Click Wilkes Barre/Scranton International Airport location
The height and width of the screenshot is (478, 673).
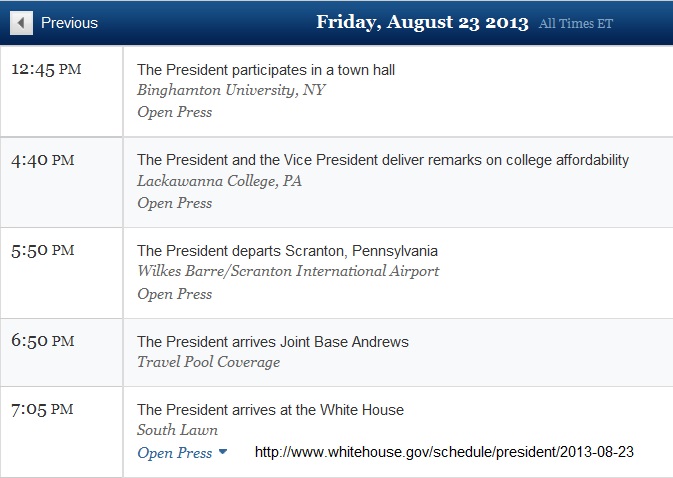(288, 272)
